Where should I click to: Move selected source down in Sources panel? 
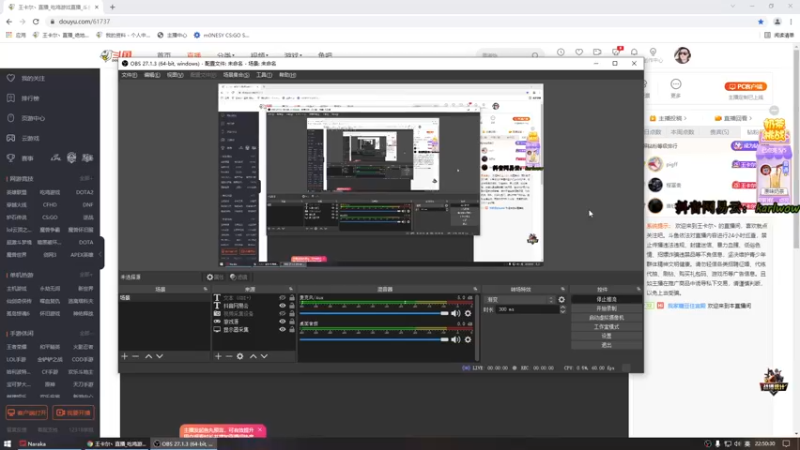(264, 356)
